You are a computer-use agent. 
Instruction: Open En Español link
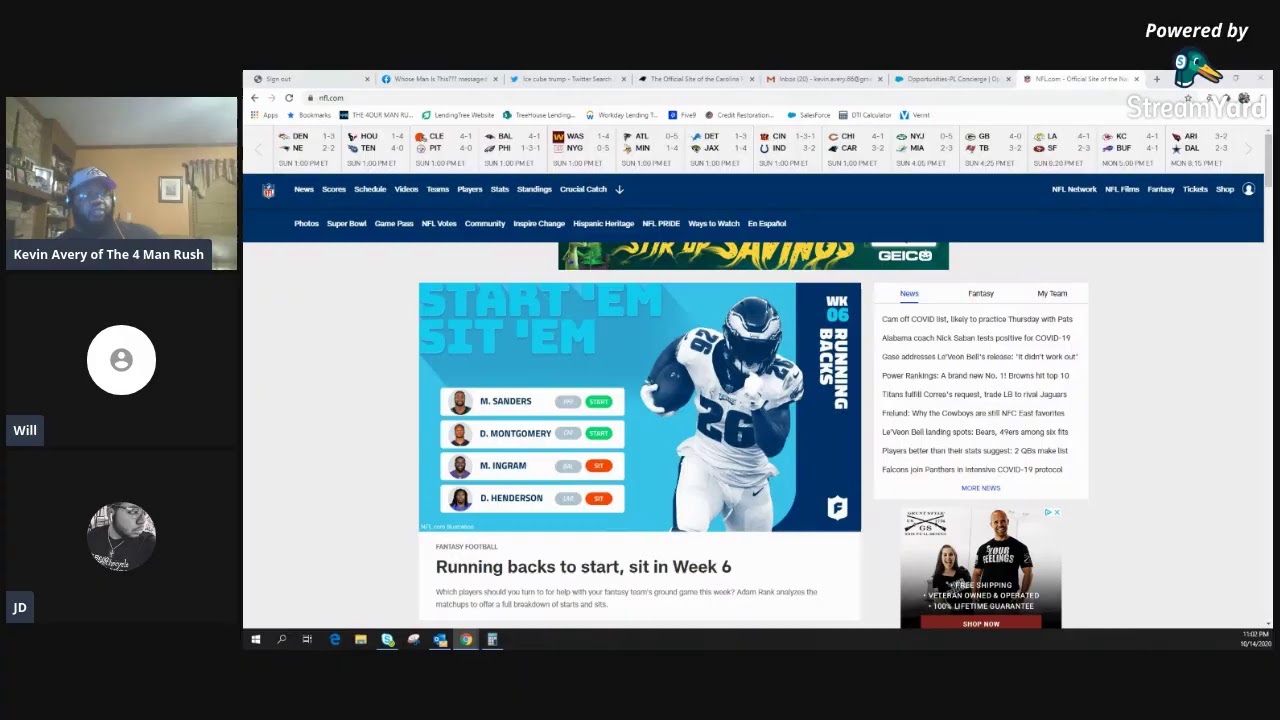(x=767, y=224)
